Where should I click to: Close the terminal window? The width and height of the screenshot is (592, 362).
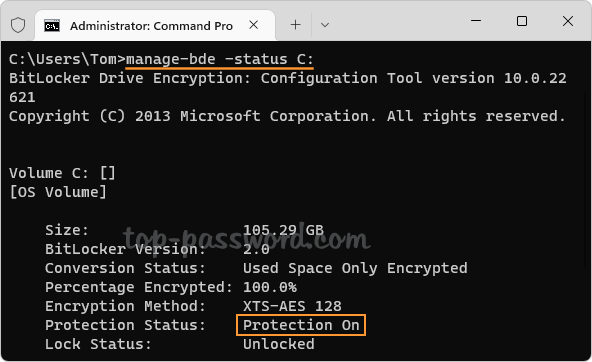point(568,21)
